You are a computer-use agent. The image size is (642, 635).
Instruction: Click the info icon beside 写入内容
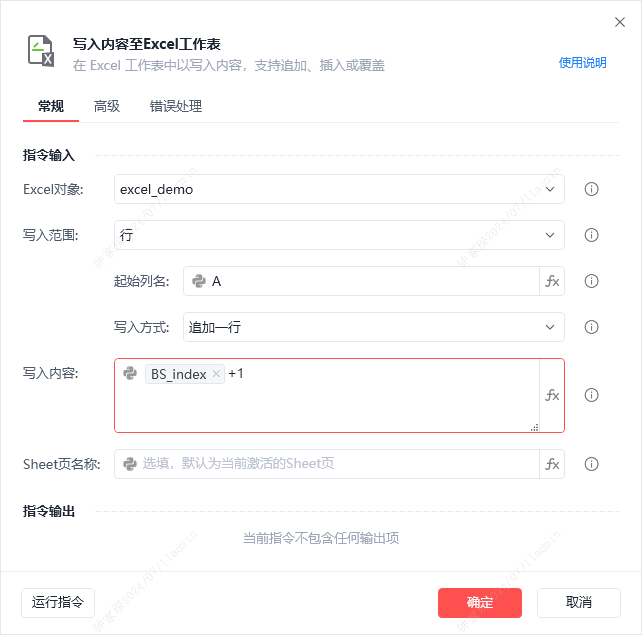tap(591, 395)
